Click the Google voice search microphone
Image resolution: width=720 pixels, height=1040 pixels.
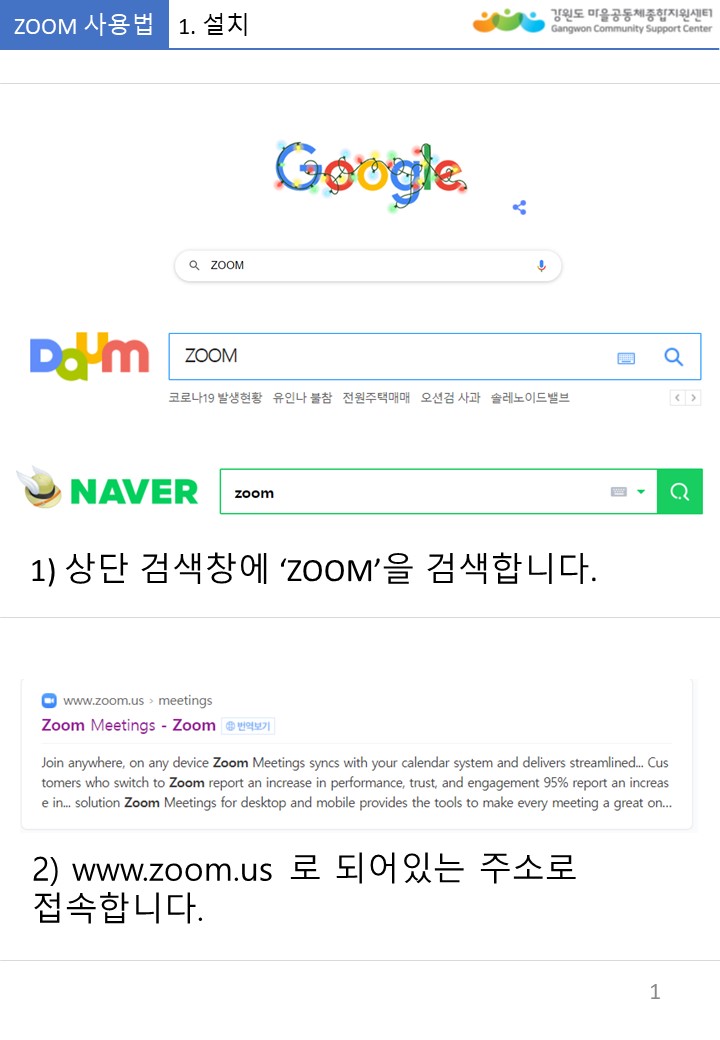pyautogui.click(x=542, y=265)
